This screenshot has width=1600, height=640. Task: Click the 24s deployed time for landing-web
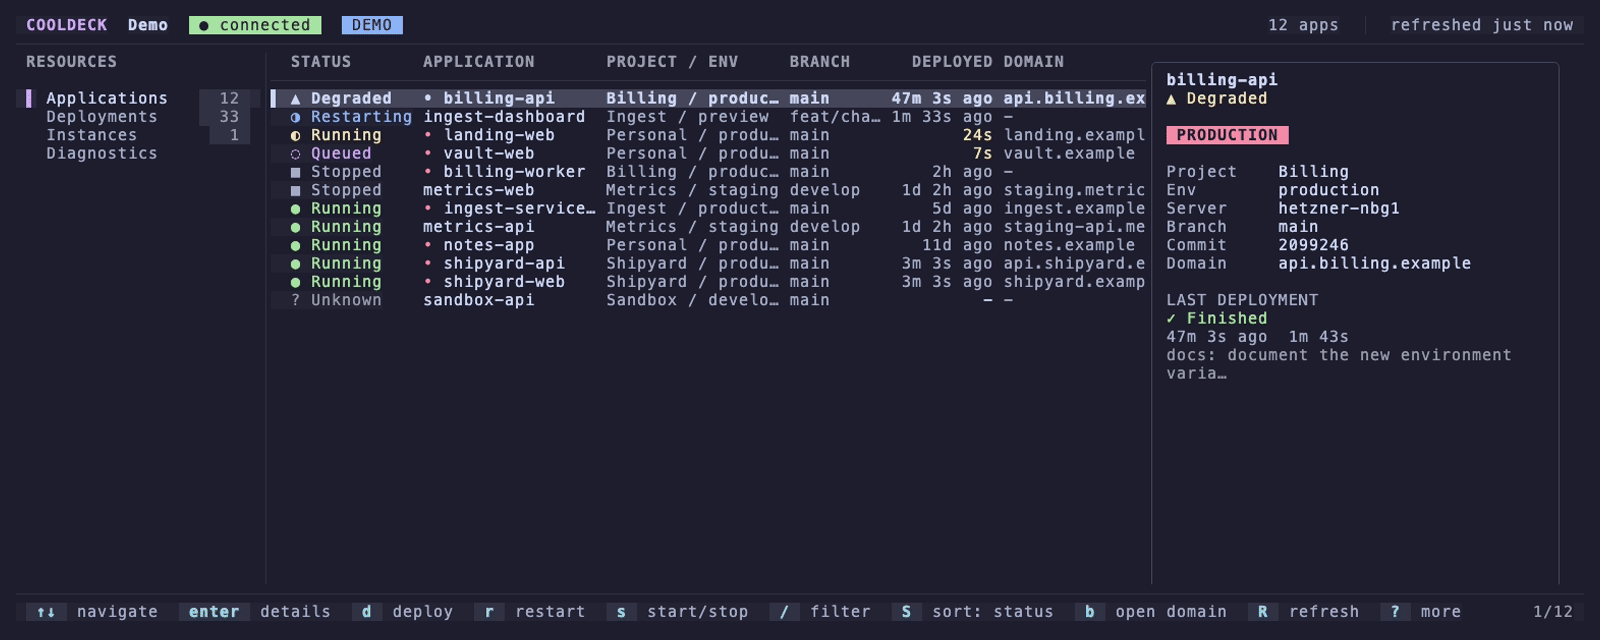coord(978,136)
